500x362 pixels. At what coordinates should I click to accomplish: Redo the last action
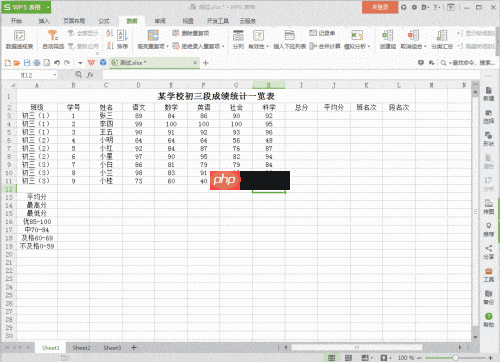tap(67, 63)
